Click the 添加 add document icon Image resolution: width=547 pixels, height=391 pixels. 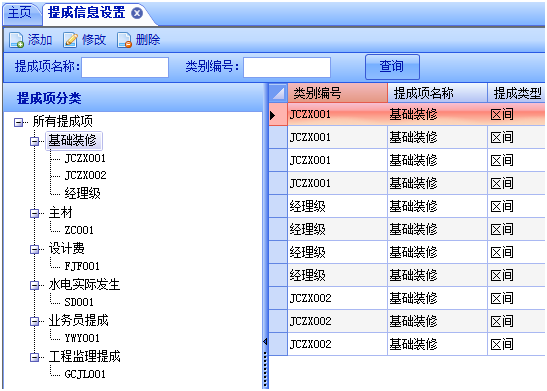(16, 40)
